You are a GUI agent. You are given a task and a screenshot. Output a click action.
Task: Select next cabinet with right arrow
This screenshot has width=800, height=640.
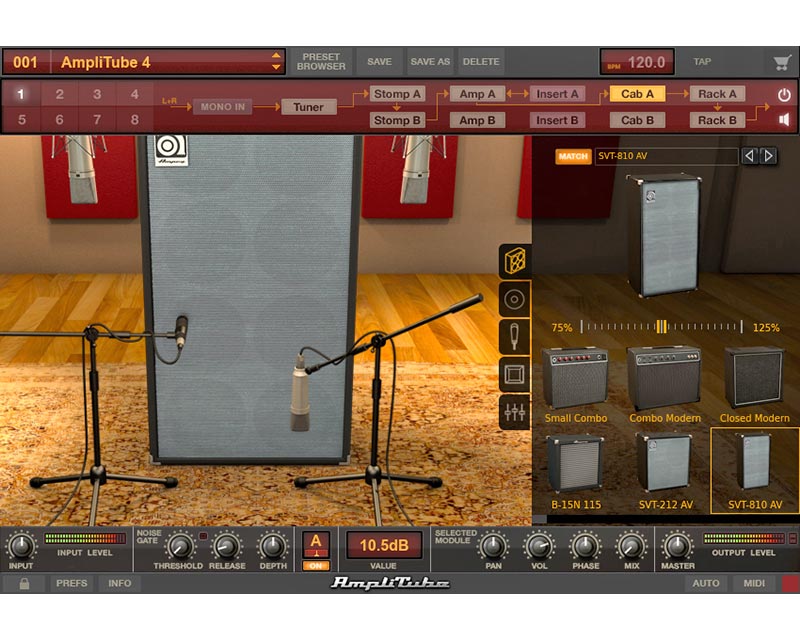(x=768, y=156)
